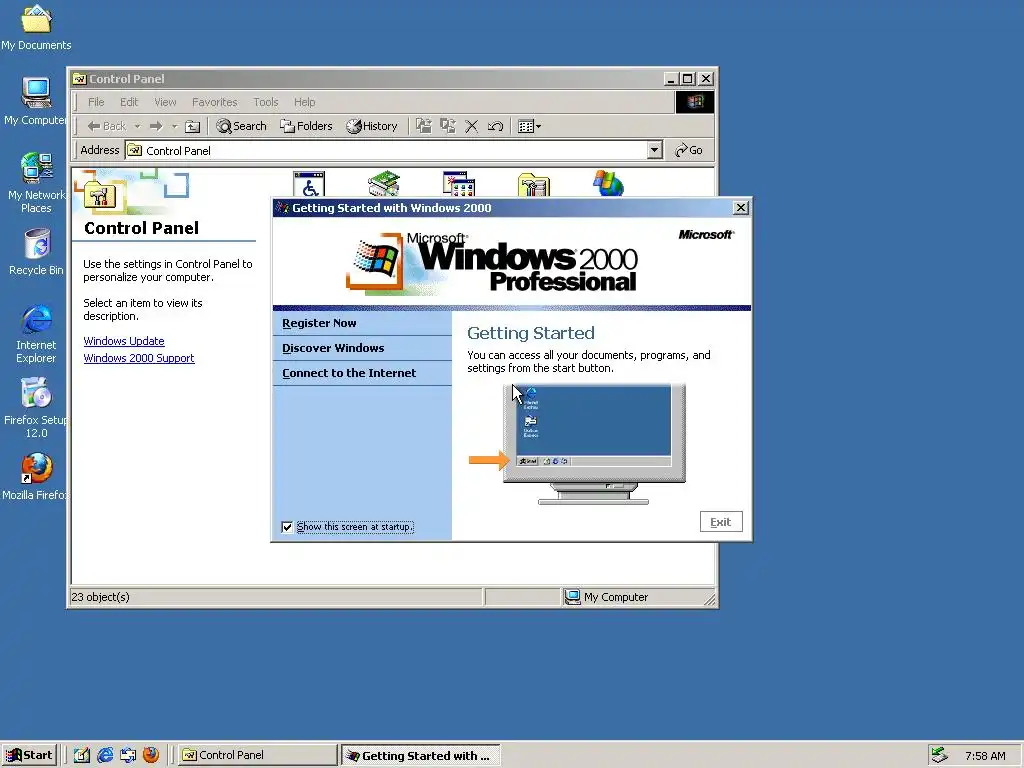Click the '23 object(s)' status bar text
This screenshot has height=768, width=1024.
(x=101, y=597)
